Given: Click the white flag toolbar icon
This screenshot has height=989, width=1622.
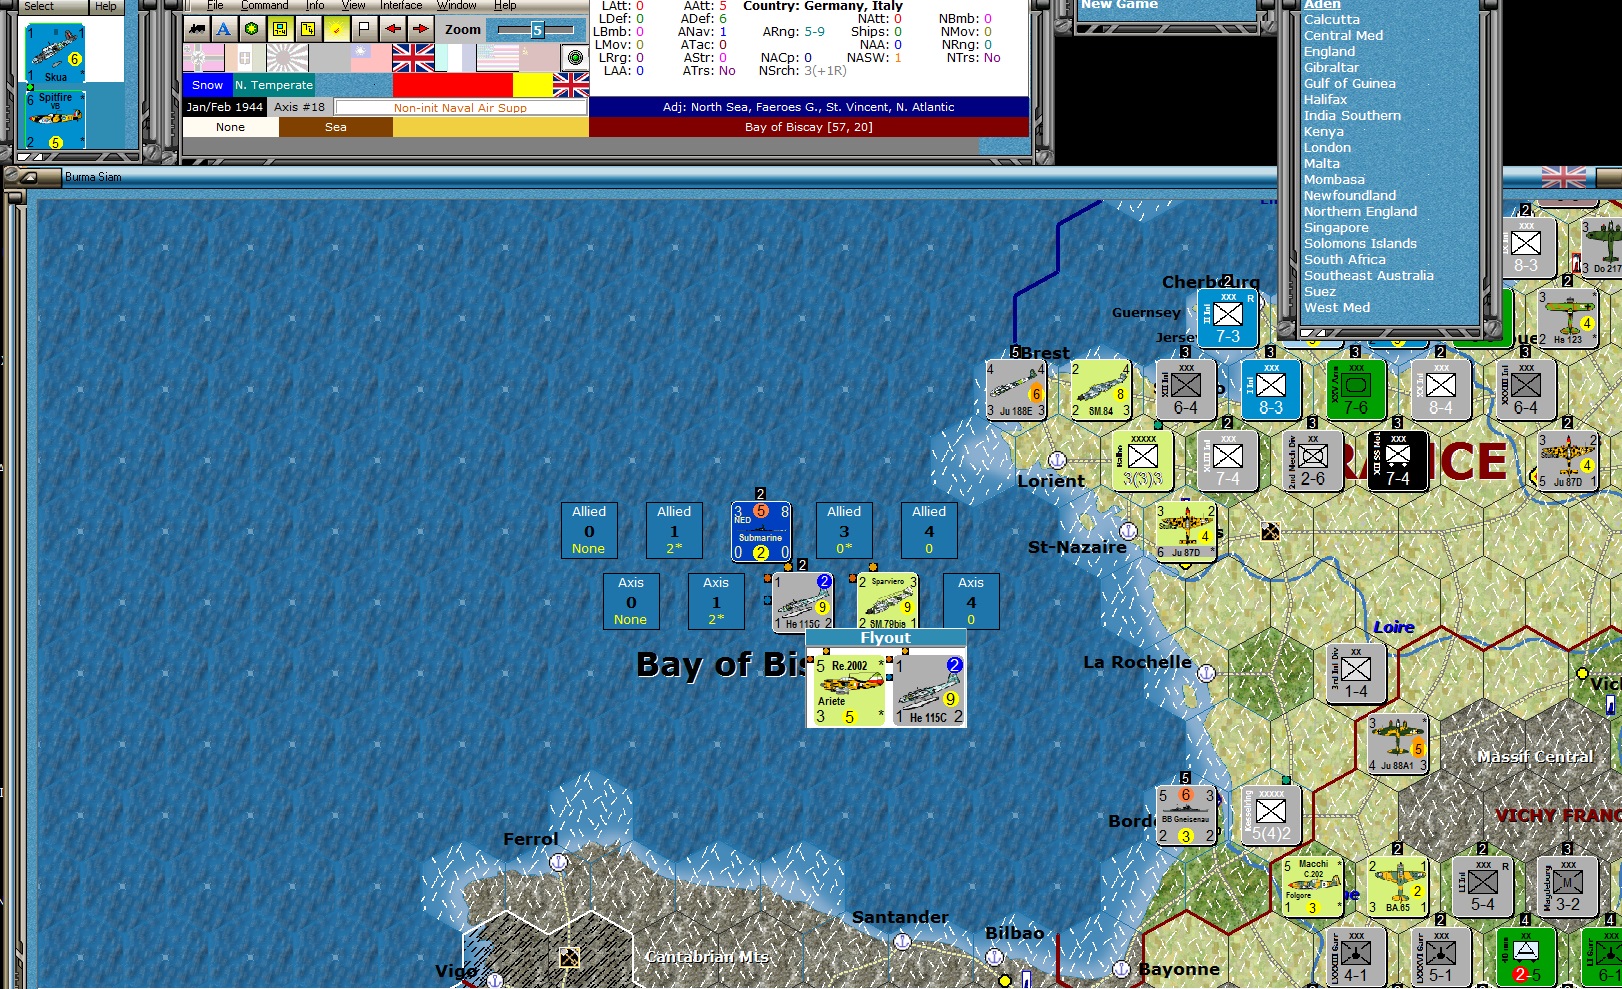Looking at the screenshot, I should pos(364,29).
